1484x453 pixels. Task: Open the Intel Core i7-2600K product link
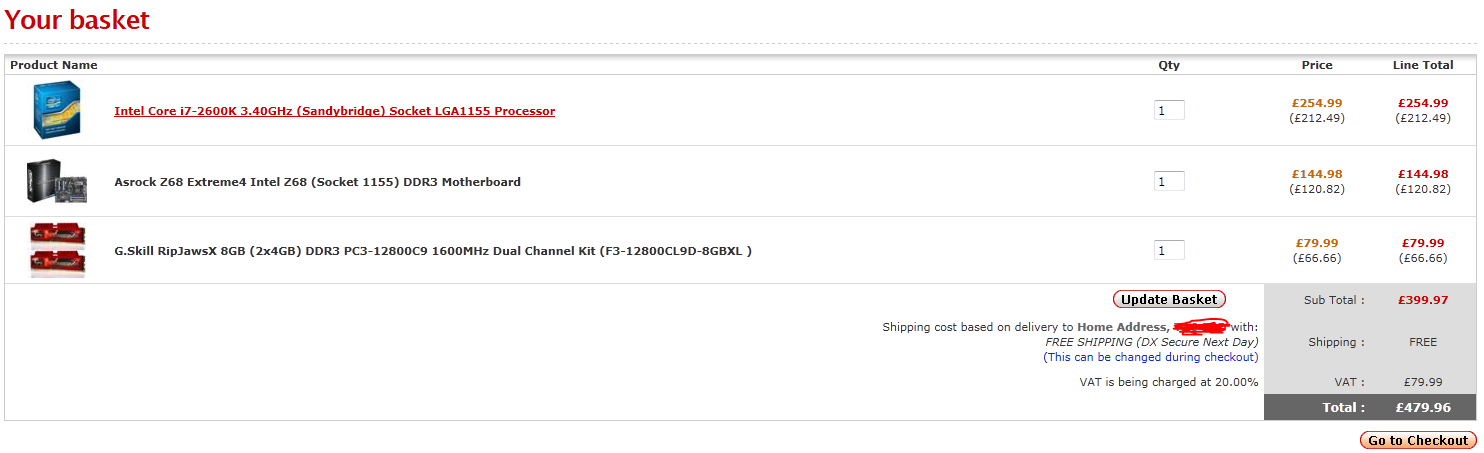coord(334,111)
